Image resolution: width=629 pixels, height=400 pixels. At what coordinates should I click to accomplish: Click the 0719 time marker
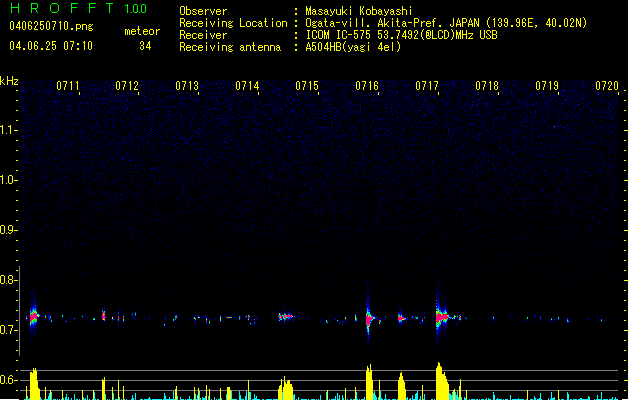(x=547, y=86)
